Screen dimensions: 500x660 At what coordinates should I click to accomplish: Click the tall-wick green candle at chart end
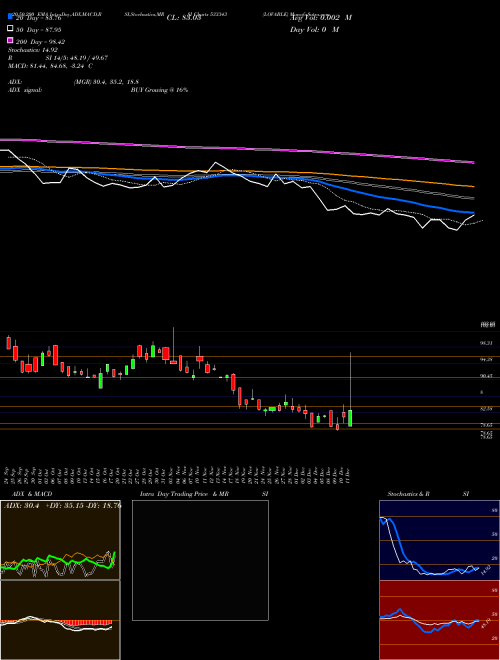tap(350, 418)
